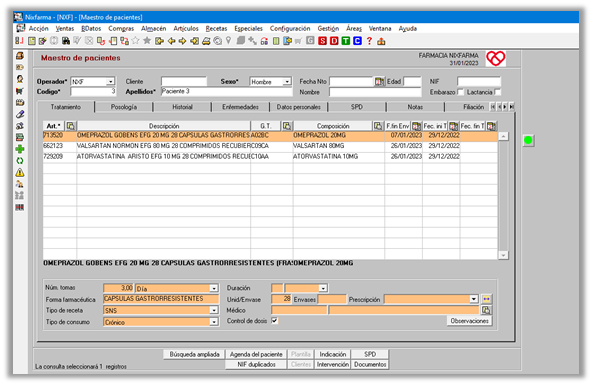The width and height of the screenshot is (592, 385).
Task: Click the barcode icon at bottom of sidebar
Action: coord(20,207)
